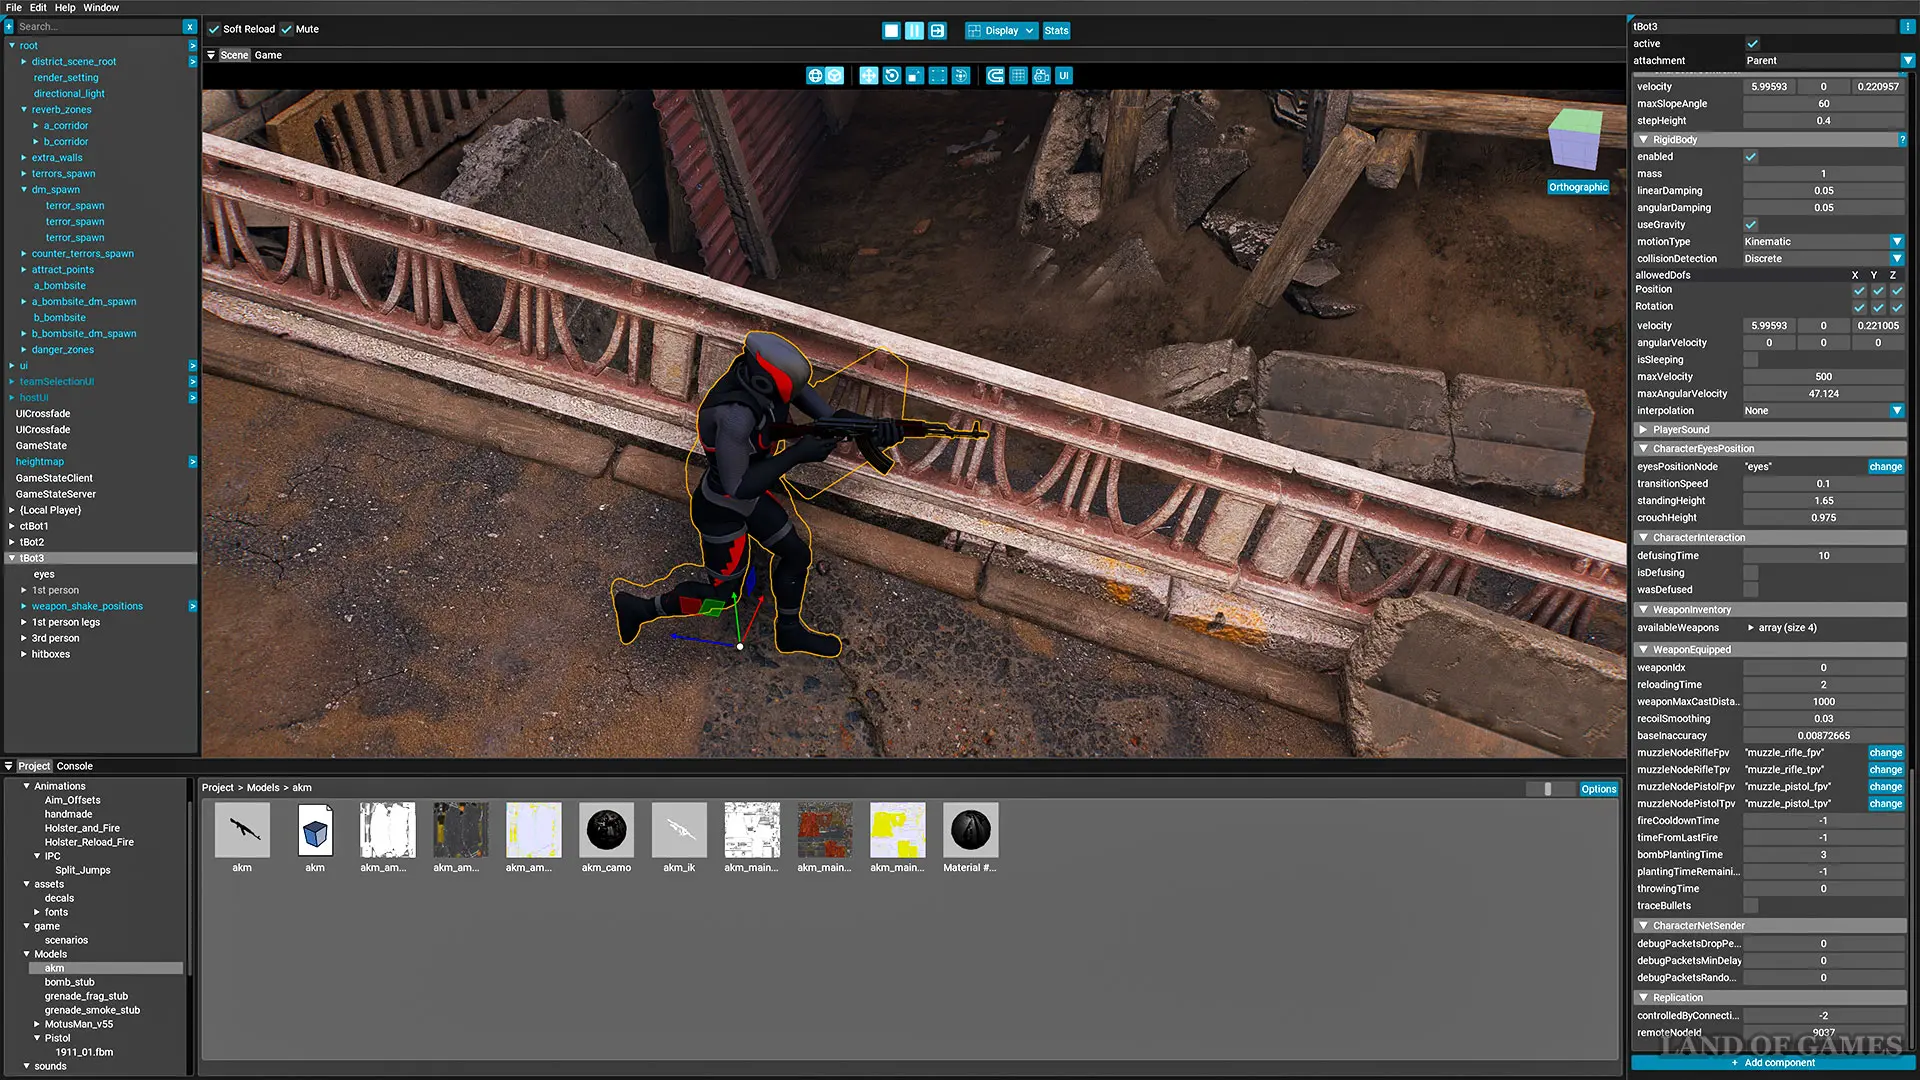Collapse the reverb_zones tree node
Viewport: 1920px width, 1080px height.
coord(24,110)
